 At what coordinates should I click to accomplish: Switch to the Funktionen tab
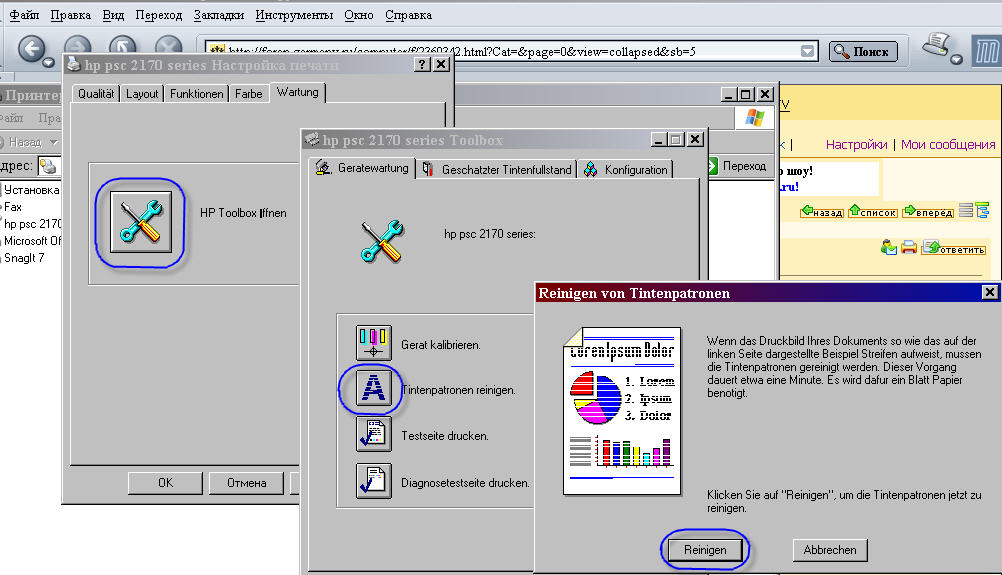tap(196, 94)
